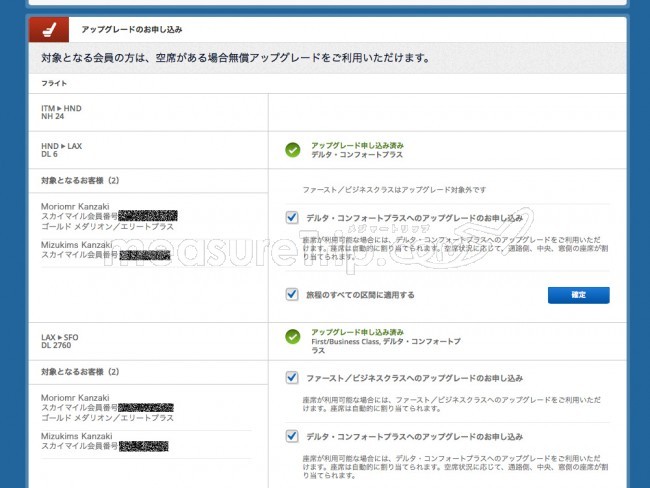Click デルタ・コンフォートプラス text beside DL 6 status
This screenshot has width=650, height=488.
pos(357,155)
